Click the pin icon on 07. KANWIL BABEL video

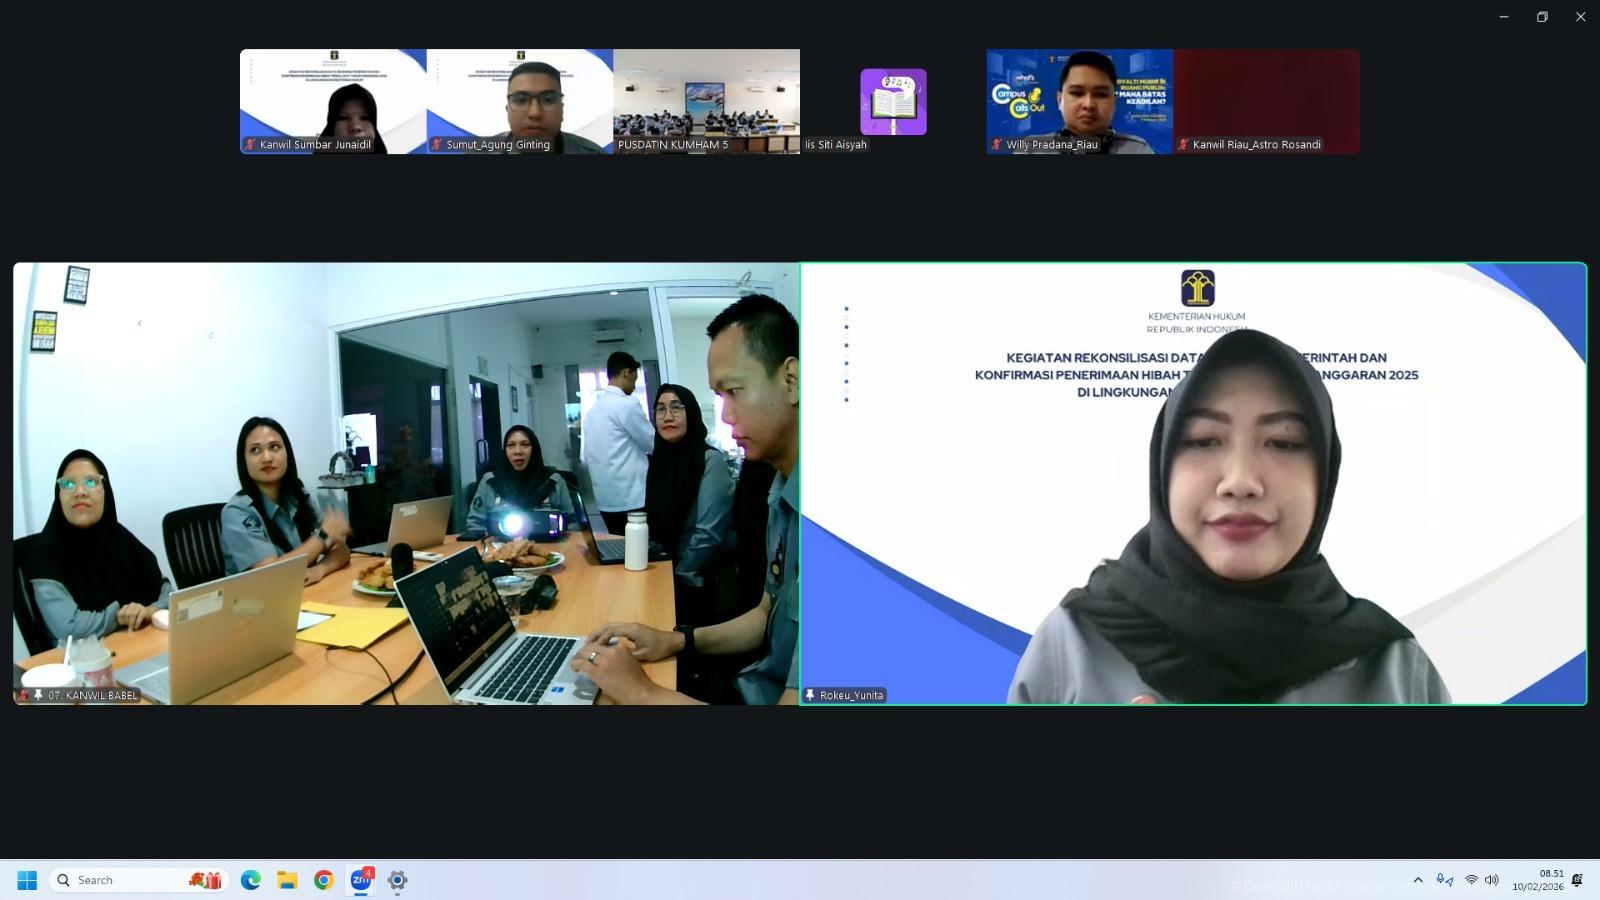[38, 695]
